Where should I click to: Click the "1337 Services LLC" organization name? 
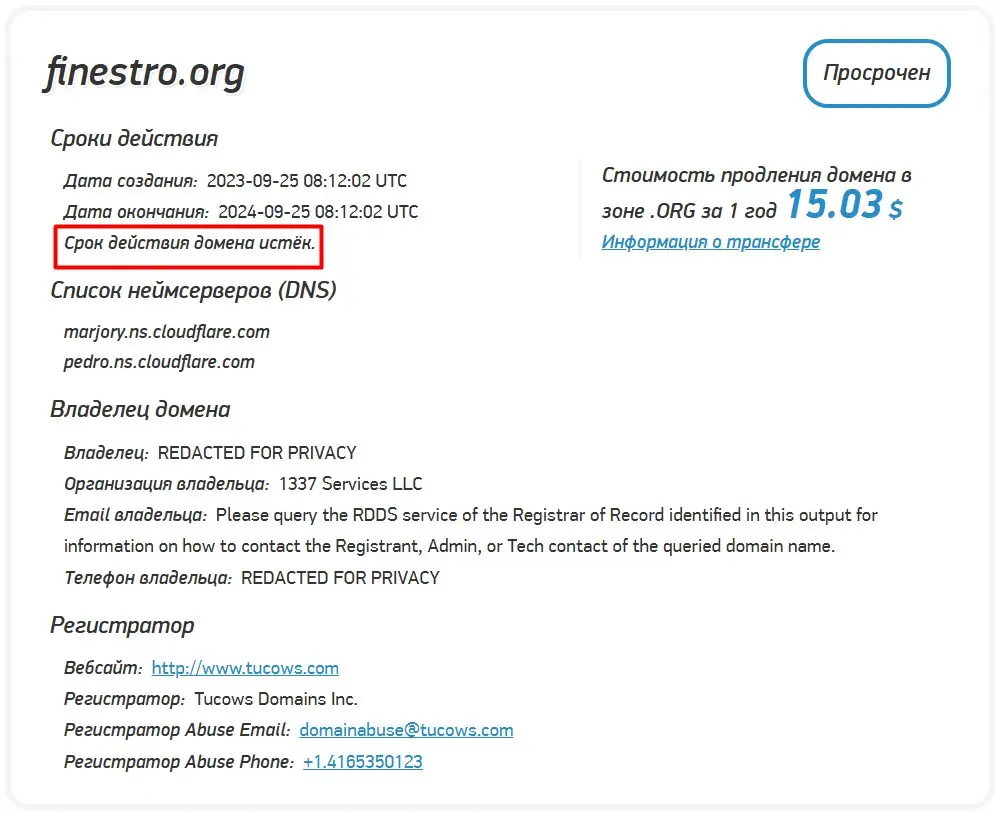click(350, 484)
